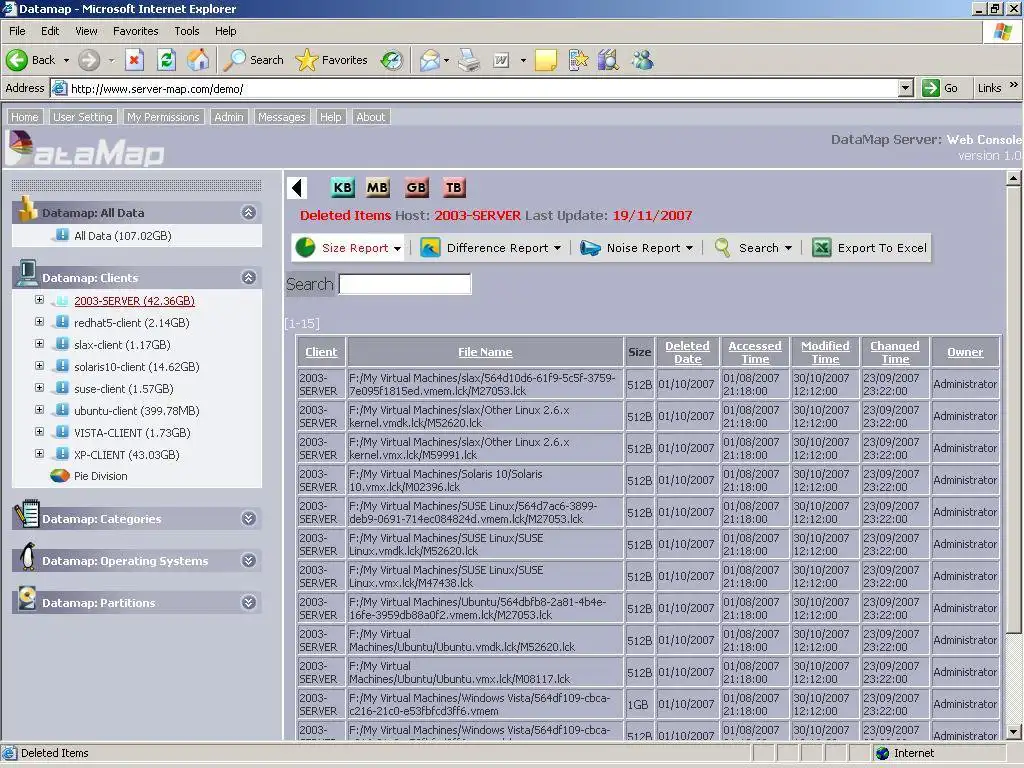
Task: Click the Print icon in the browser toolbar
Action: tap(467, 60)
